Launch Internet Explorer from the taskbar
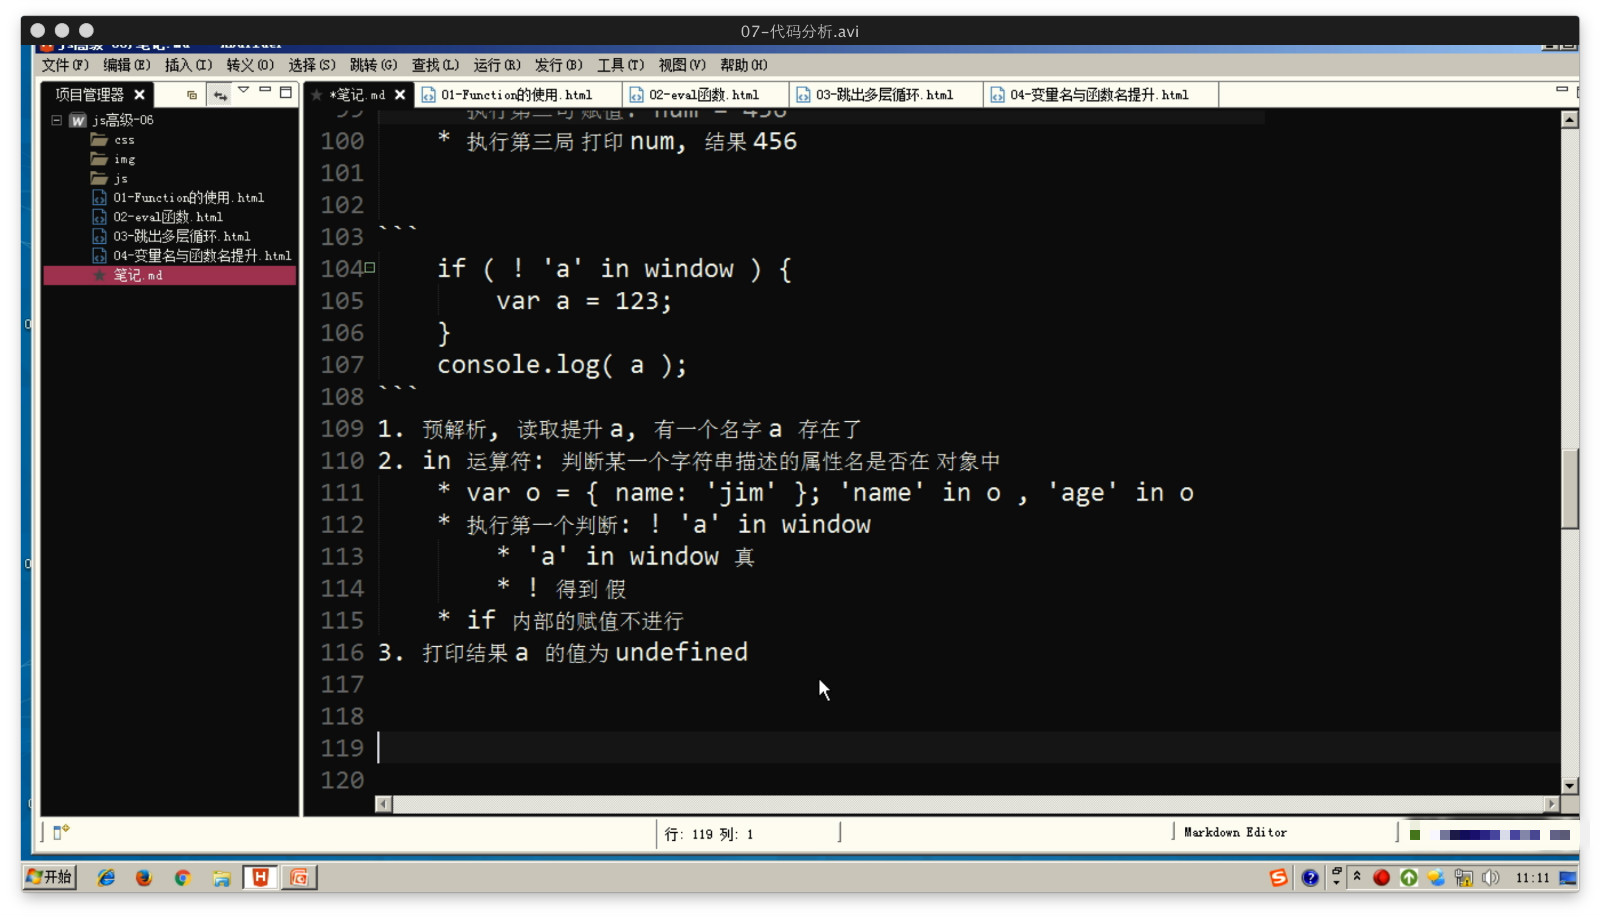The height and width of the screenshot is (917, 1600). click(106, 878)
